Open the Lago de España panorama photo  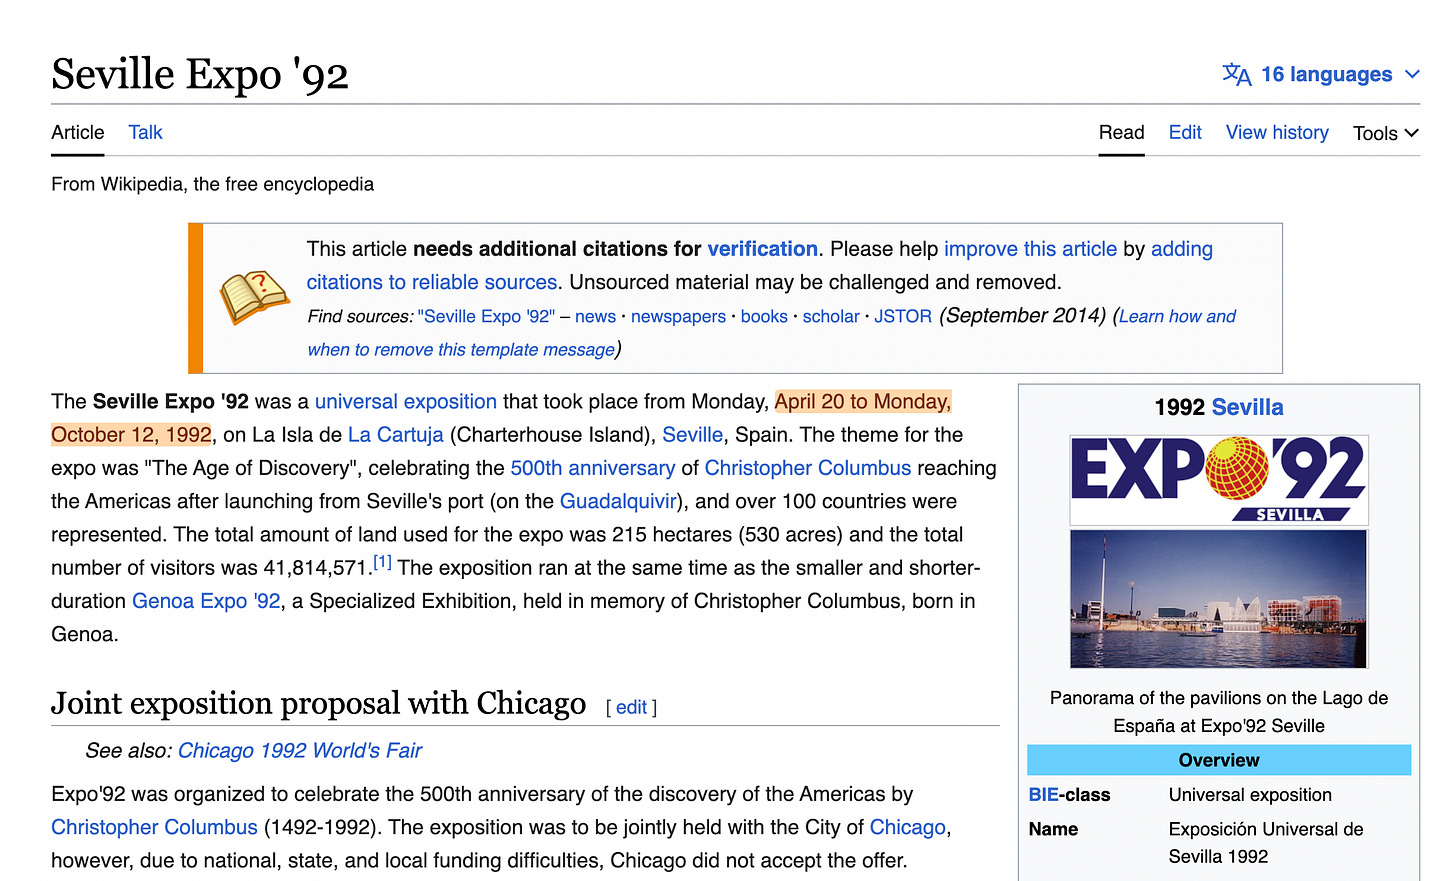[x=1218, y=599]
